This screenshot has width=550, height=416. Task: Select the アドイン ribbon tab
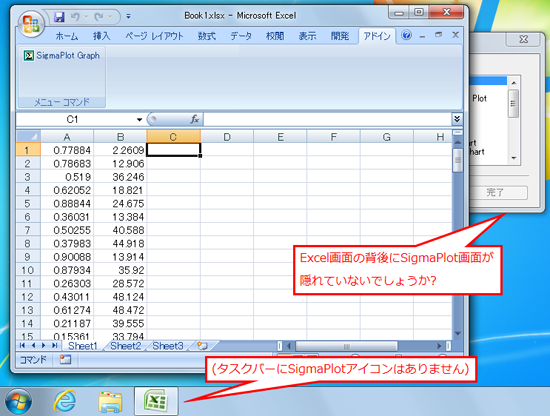[x=377, y=36]
